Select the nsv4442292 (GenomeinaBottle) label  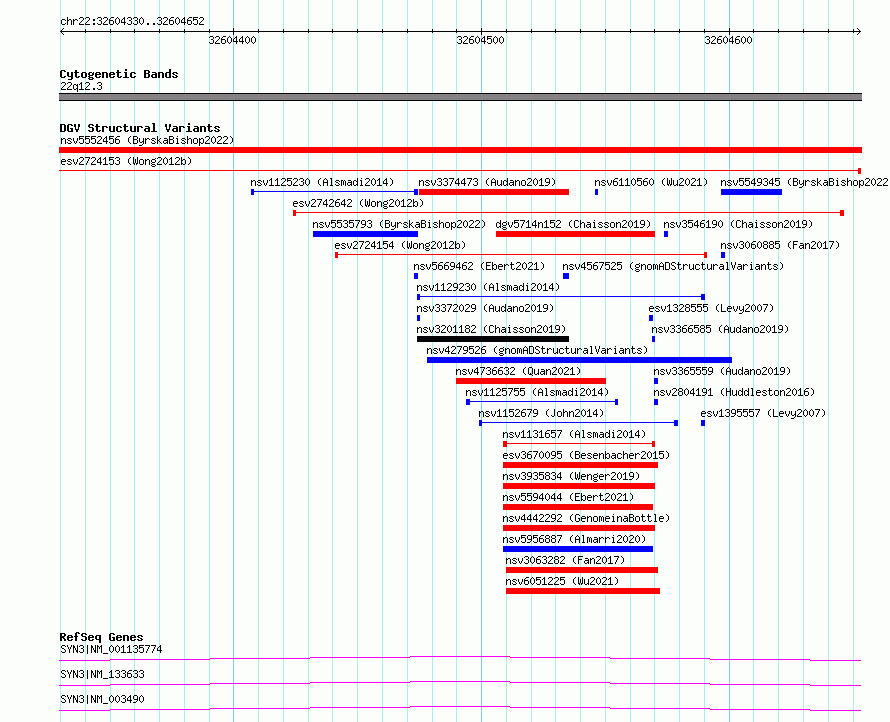586,518
